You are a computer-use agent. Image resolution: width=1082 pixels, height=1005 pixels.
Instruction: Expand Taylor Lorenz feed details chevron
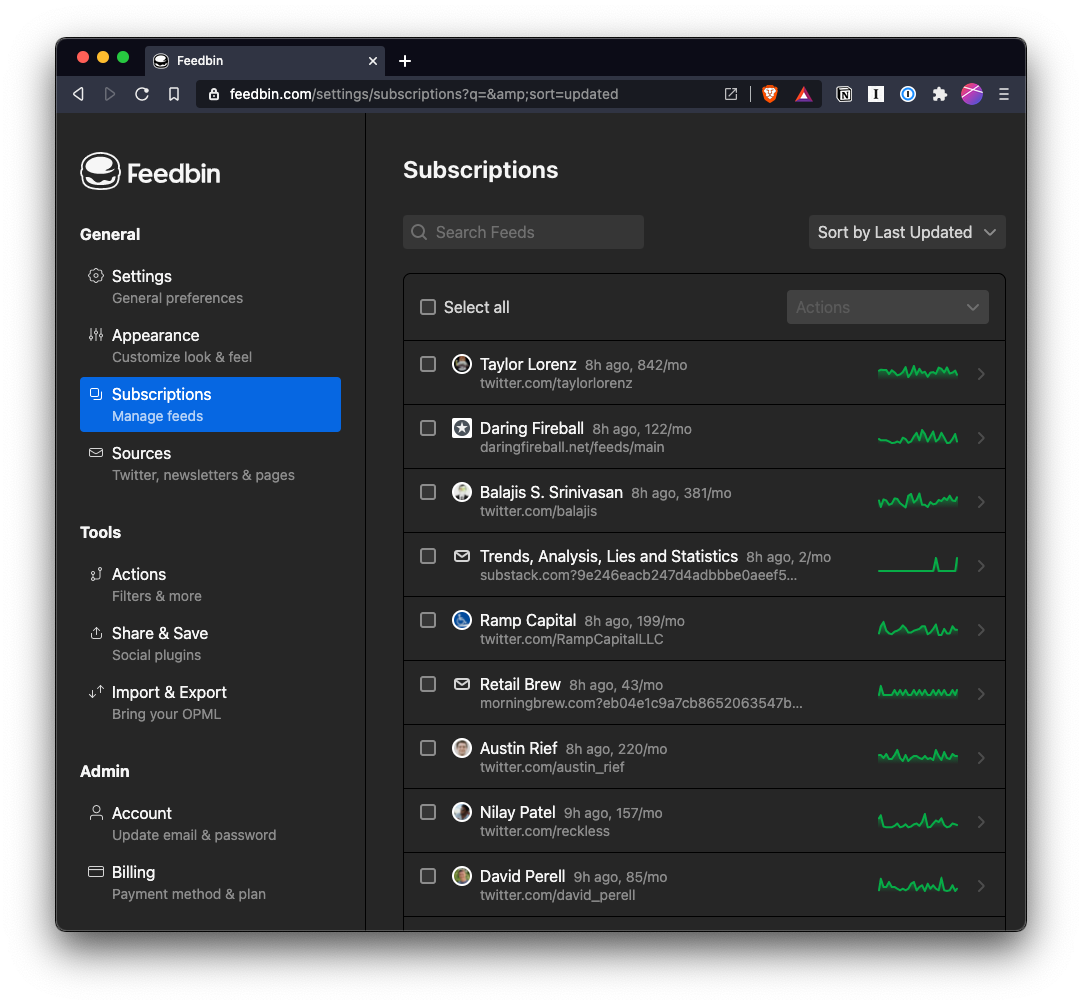tap(981, 373)
